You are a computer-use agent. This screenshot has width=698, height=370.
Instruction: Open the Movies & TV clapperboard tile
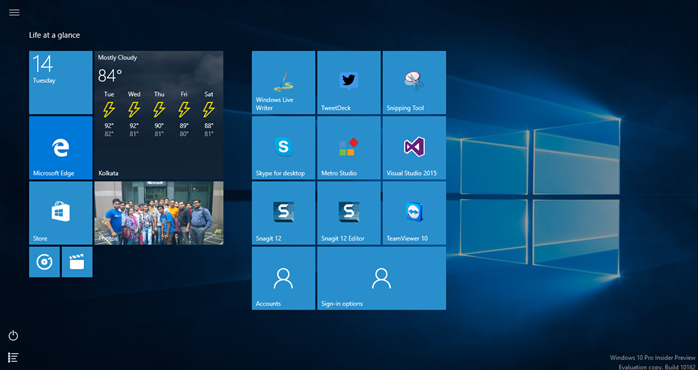tap(77, 262)
